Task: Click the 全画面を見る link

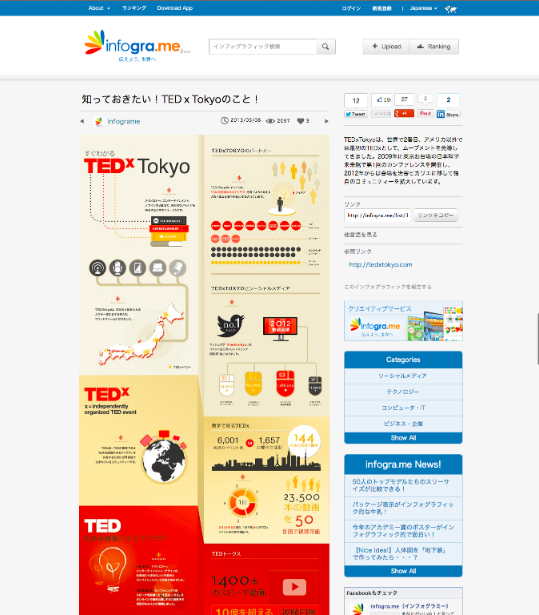Action: coord(361,235)
